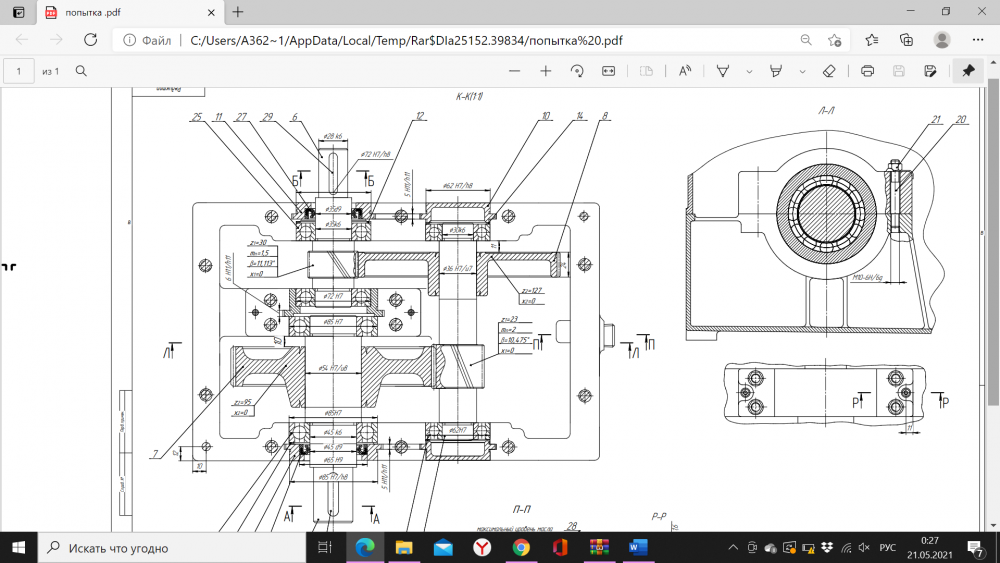1000x563 pixels.
Task: Click the Save as icon in PDF toolbar
Action: (x=930, y=71)
